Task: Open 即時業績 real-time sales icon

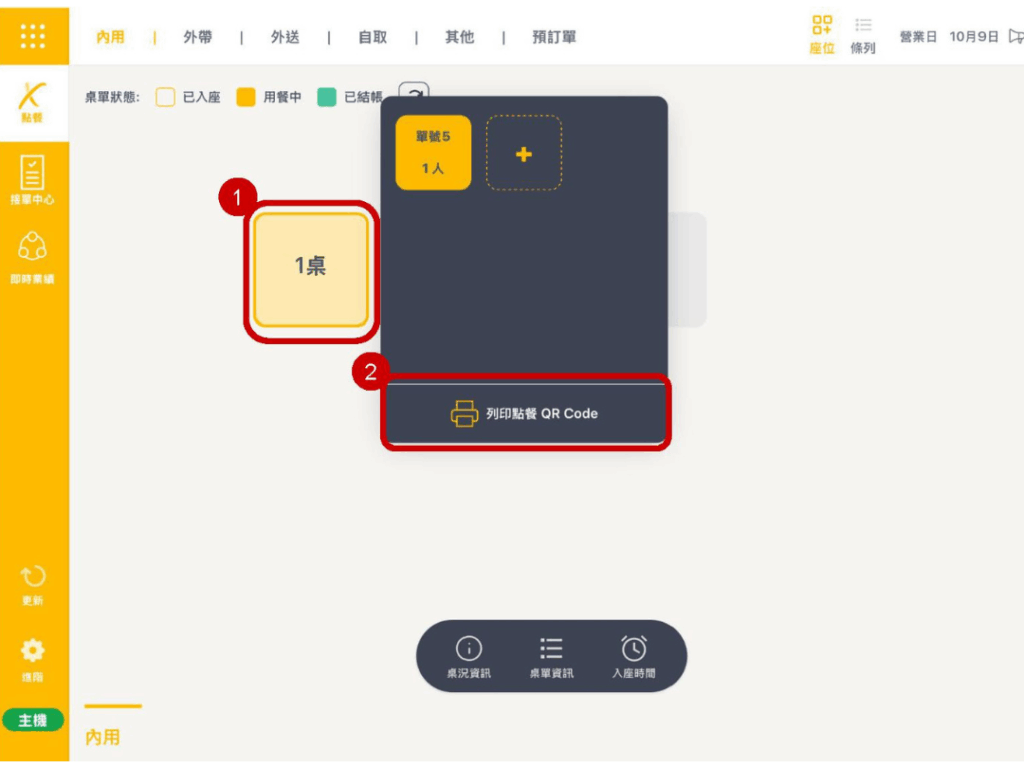Action: [x=32, y=258]
